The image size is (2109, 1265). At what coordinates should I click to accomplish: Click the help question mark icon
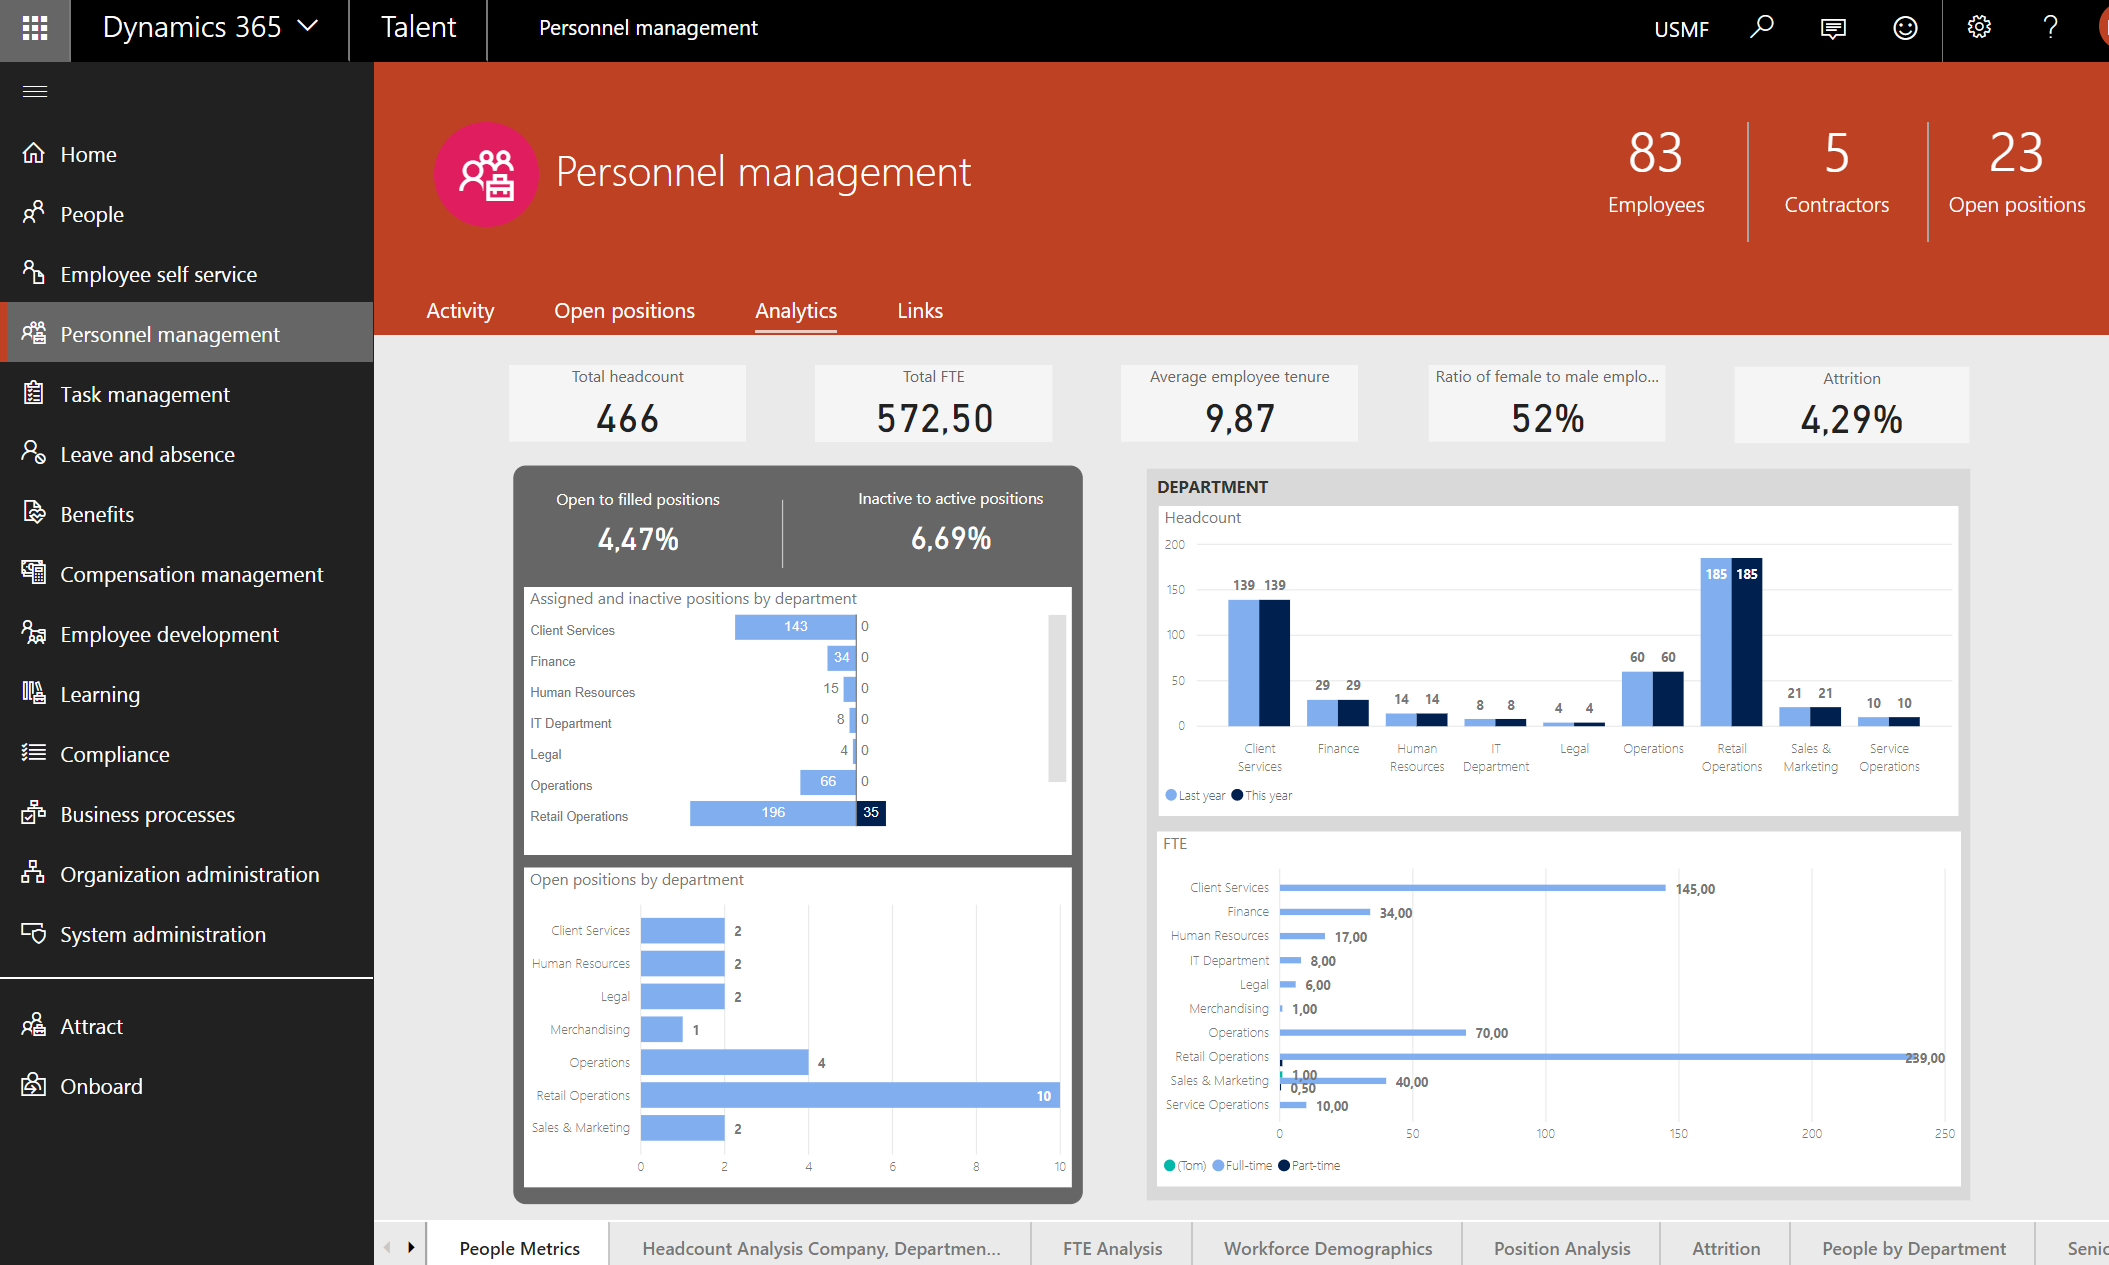coord(2050,28)
